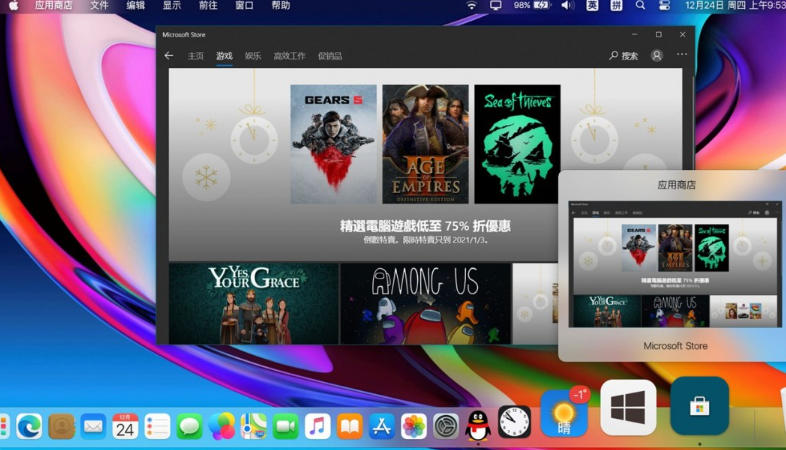Open the 应用商店 menu in the menu bar
Screen dimensions: 786x450
(54, 6)
